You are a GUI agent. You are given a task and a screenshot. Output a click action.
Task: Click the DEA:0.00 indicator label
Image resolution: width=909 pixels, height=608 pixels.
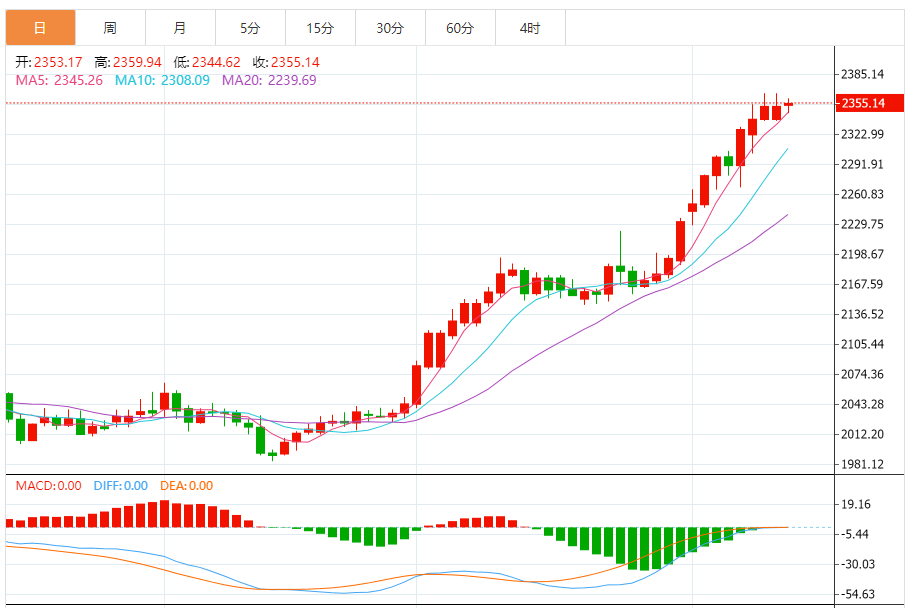[x=187, y=486]
